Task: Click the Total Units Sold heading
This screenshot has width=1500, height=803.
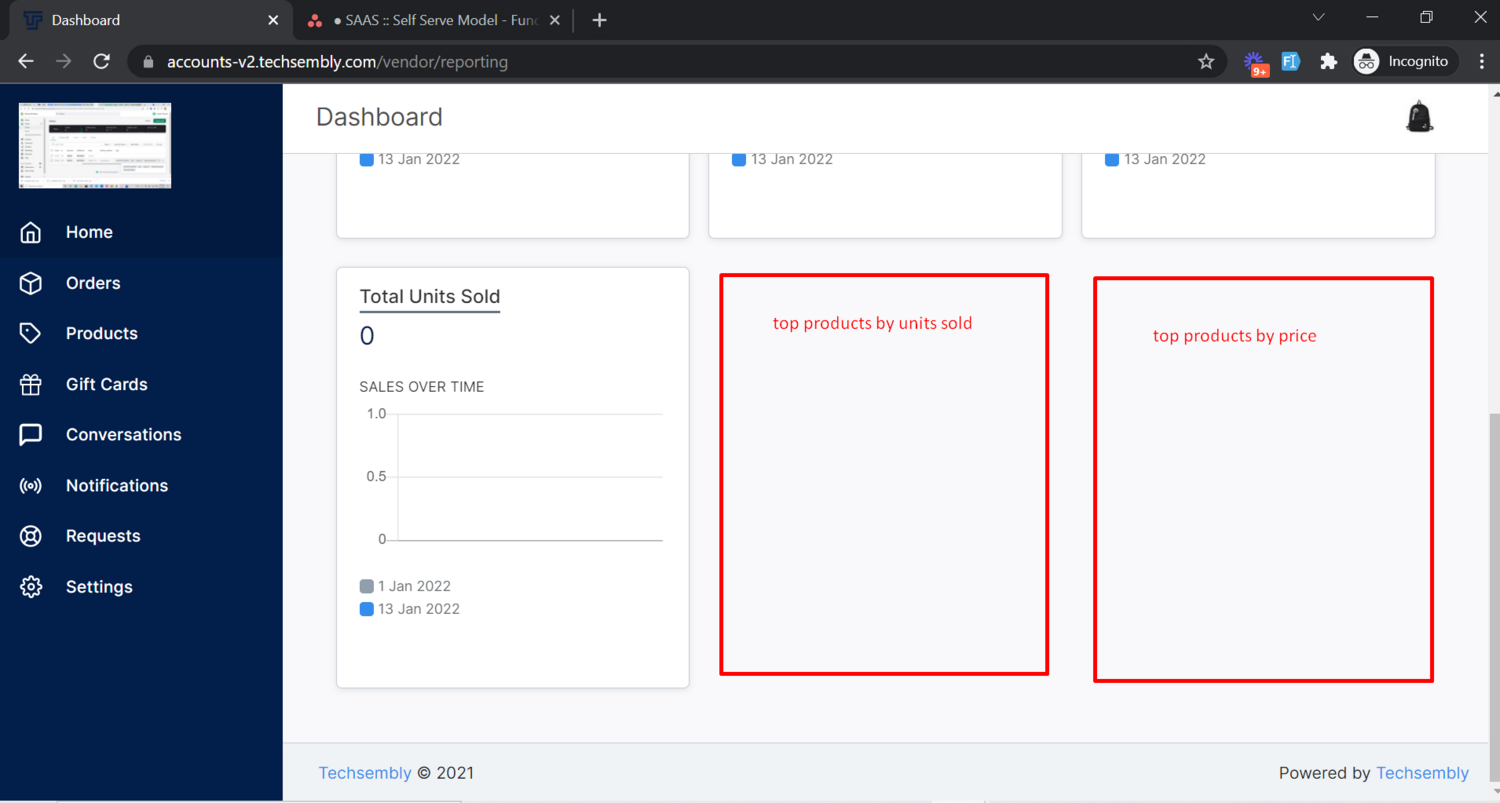Action: pyautogui.click(x=430, y=297)
